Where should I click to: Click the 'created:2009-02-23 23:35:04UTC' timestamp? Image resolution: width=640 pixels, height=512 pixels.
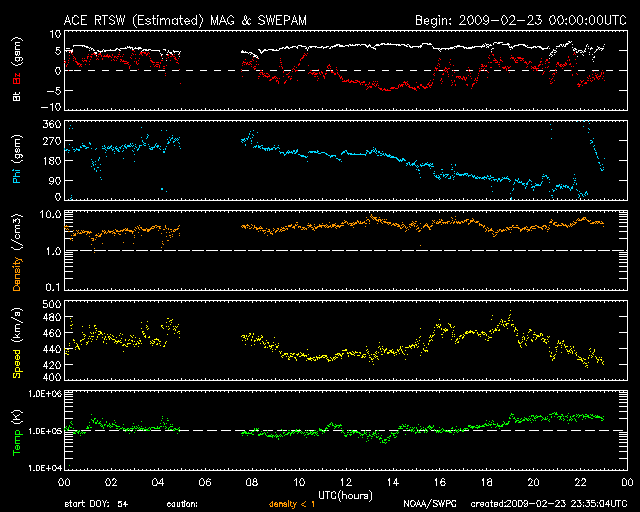point(549,504)
